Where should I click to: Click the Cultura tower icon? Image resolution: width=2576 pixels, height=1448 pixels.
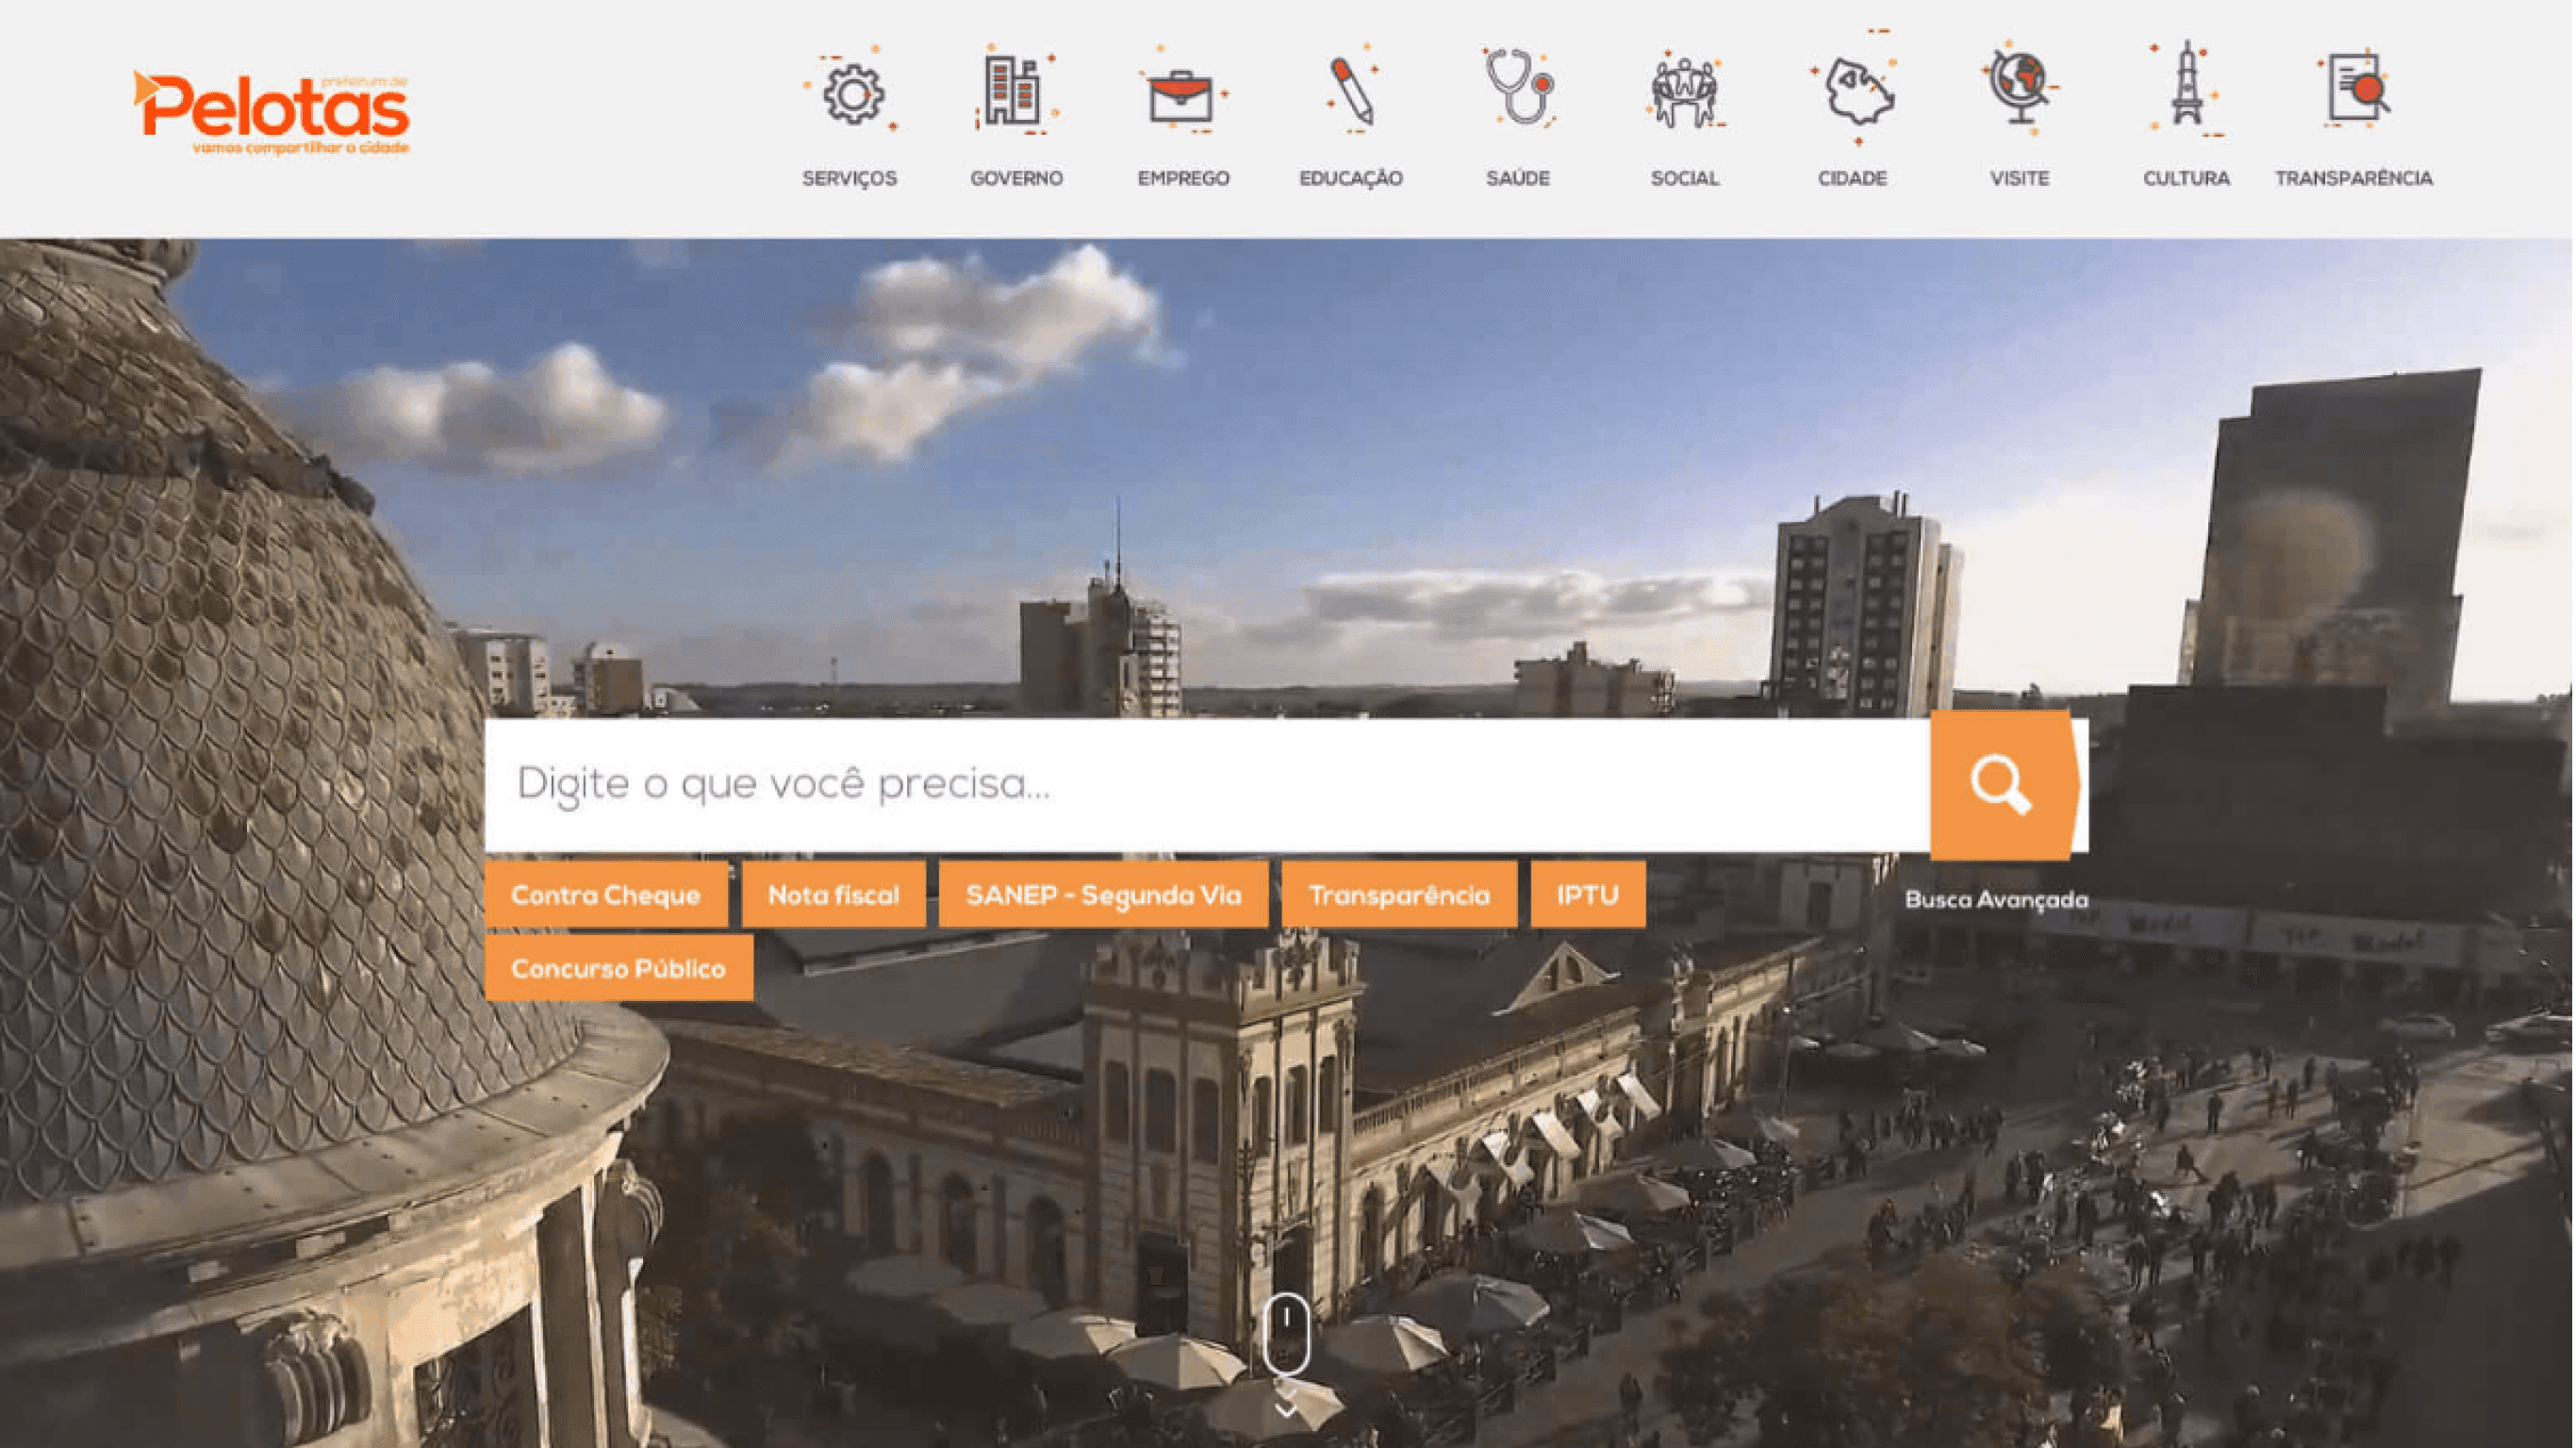2186,88
